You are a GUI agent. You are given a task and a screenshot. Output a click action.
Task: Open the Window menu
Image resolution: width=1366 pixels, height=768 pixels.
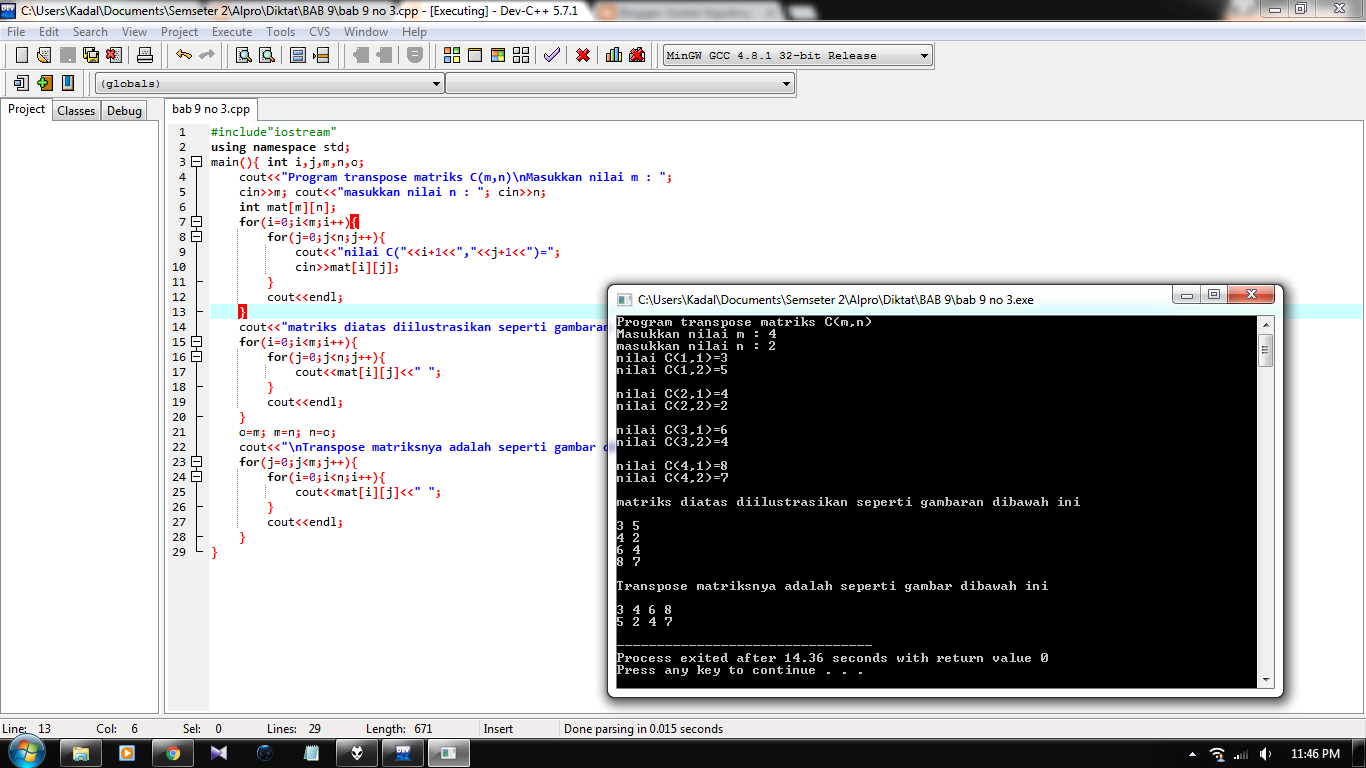click(x=366, y=32)
